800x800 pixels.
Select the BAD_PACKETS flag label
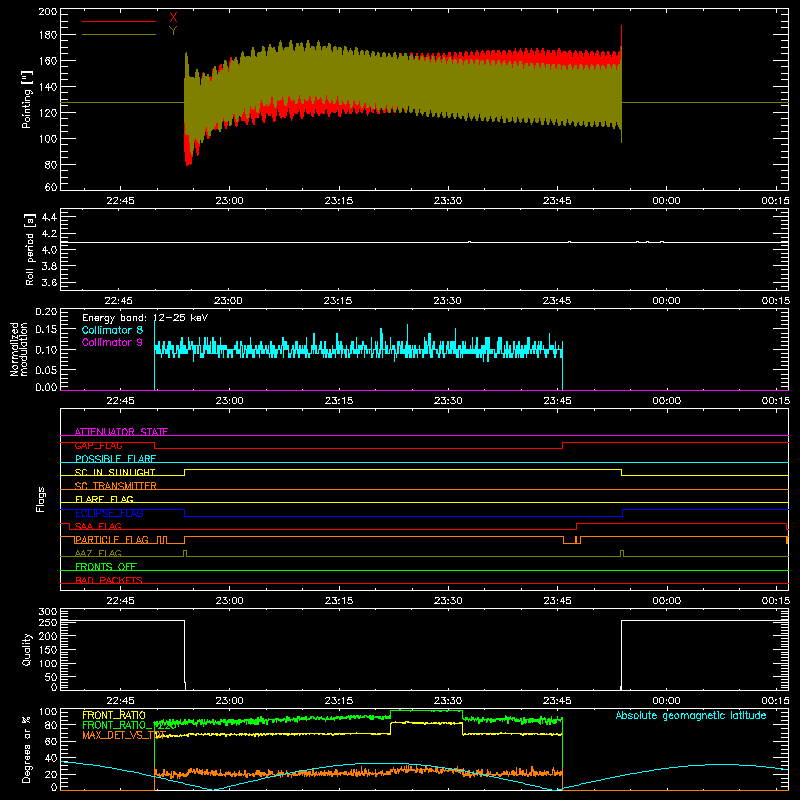[x=109, y=580]
